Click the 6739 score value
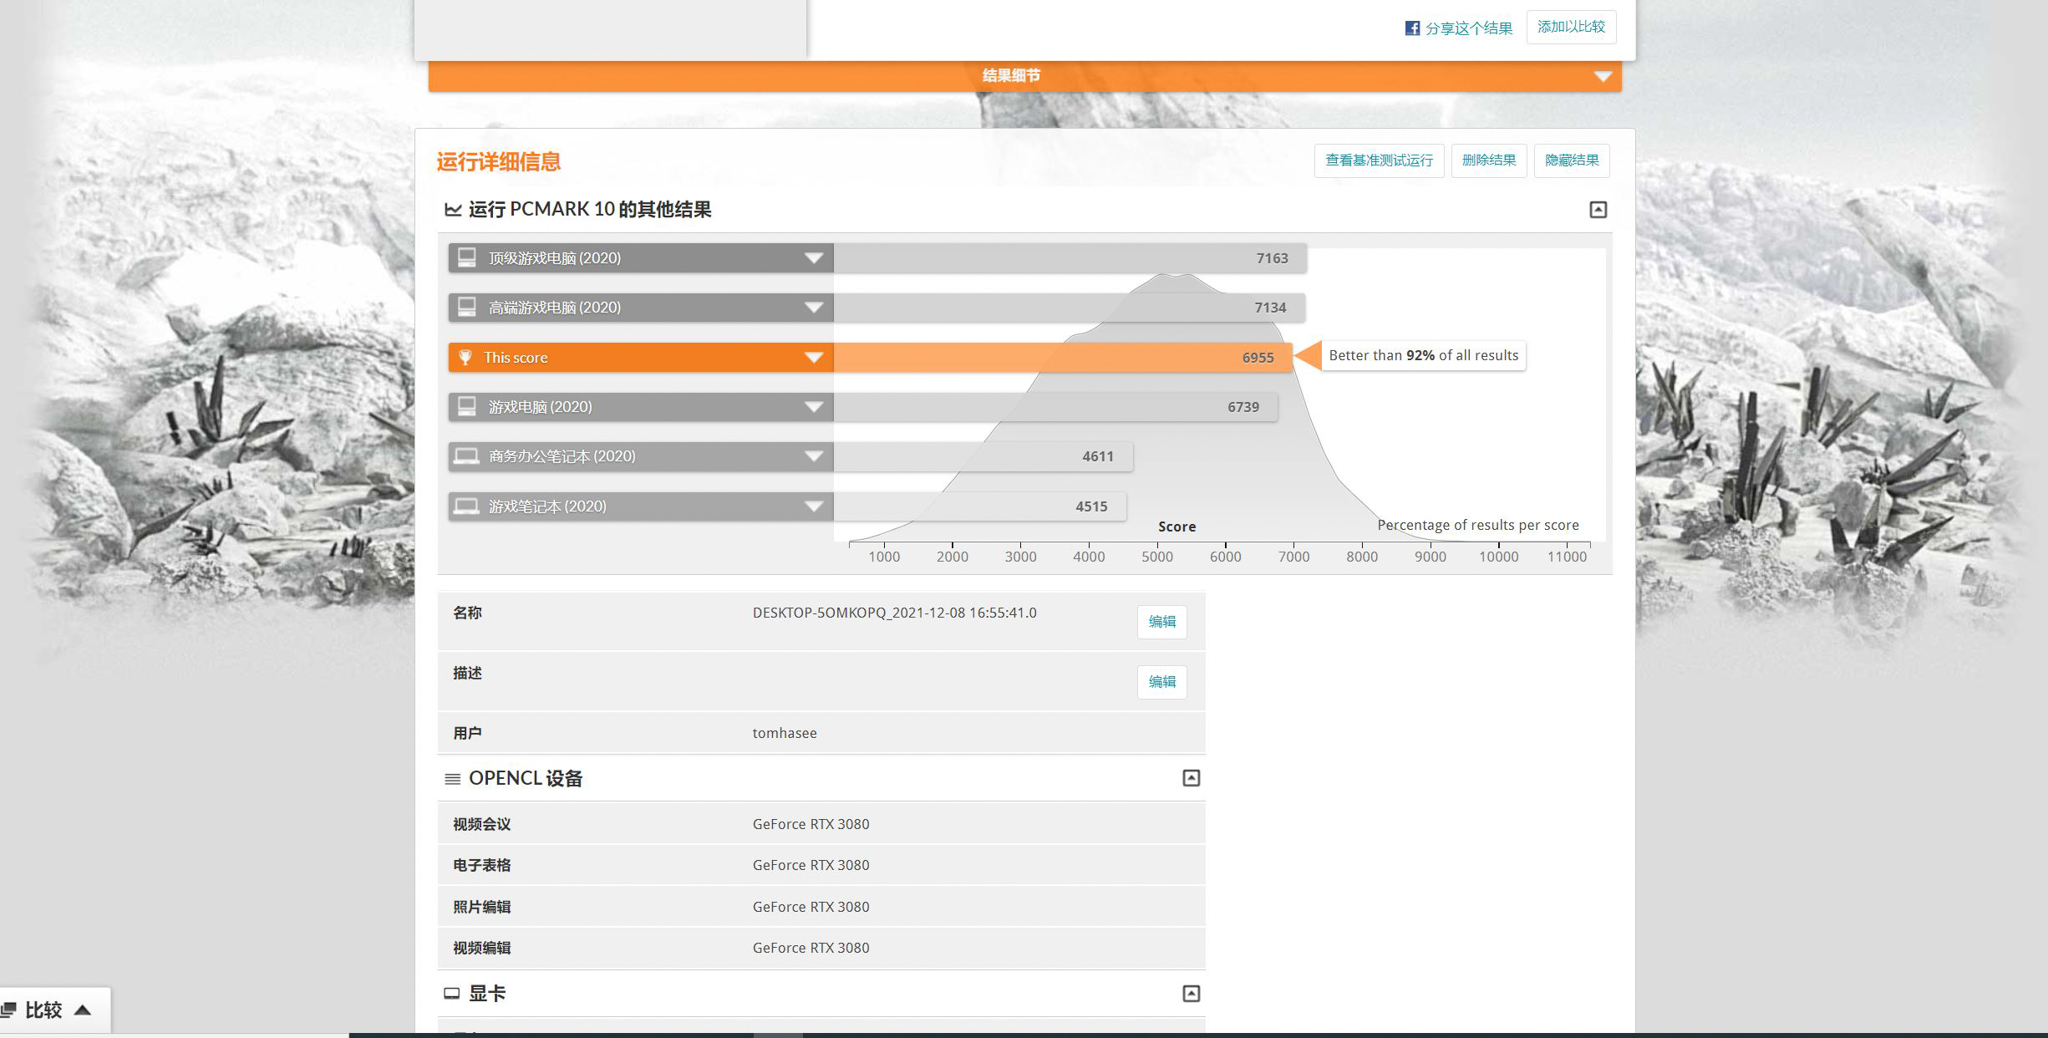Image resolution: width=2048 pixels, height=1038 pixels. pos(1243,407)
